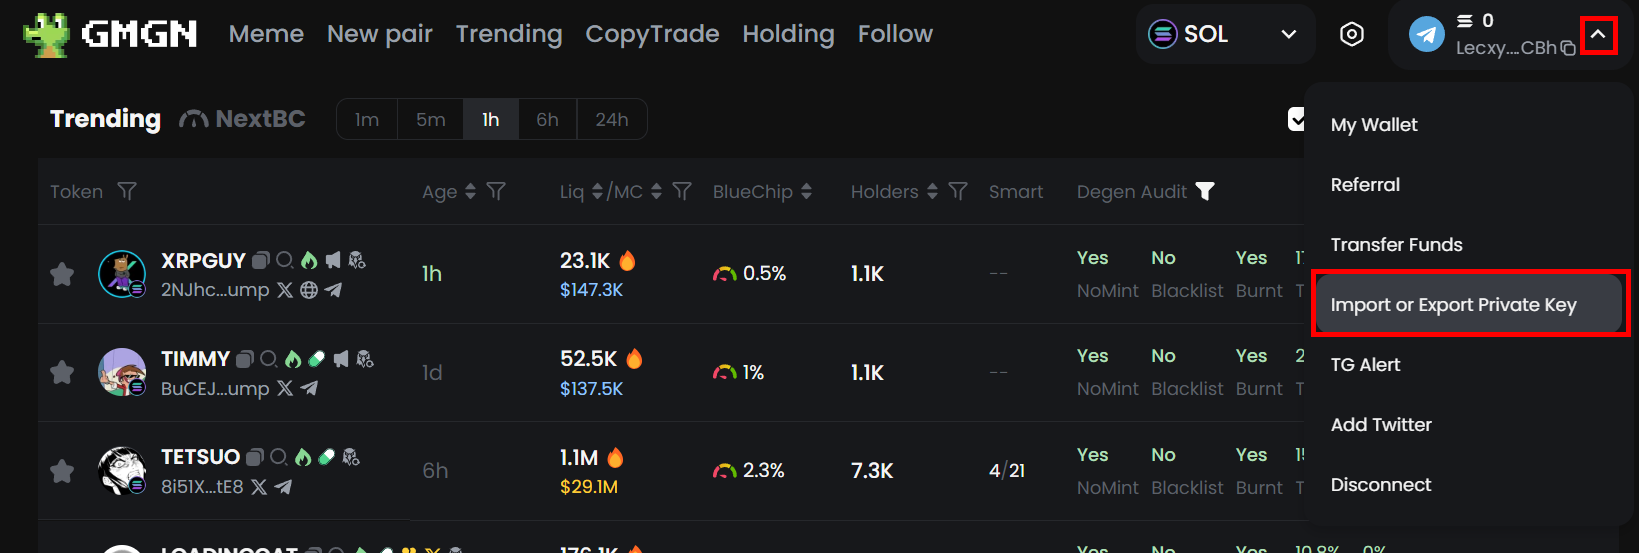
Task: Open the Token column filter
Action: click(x=127, y=191)
